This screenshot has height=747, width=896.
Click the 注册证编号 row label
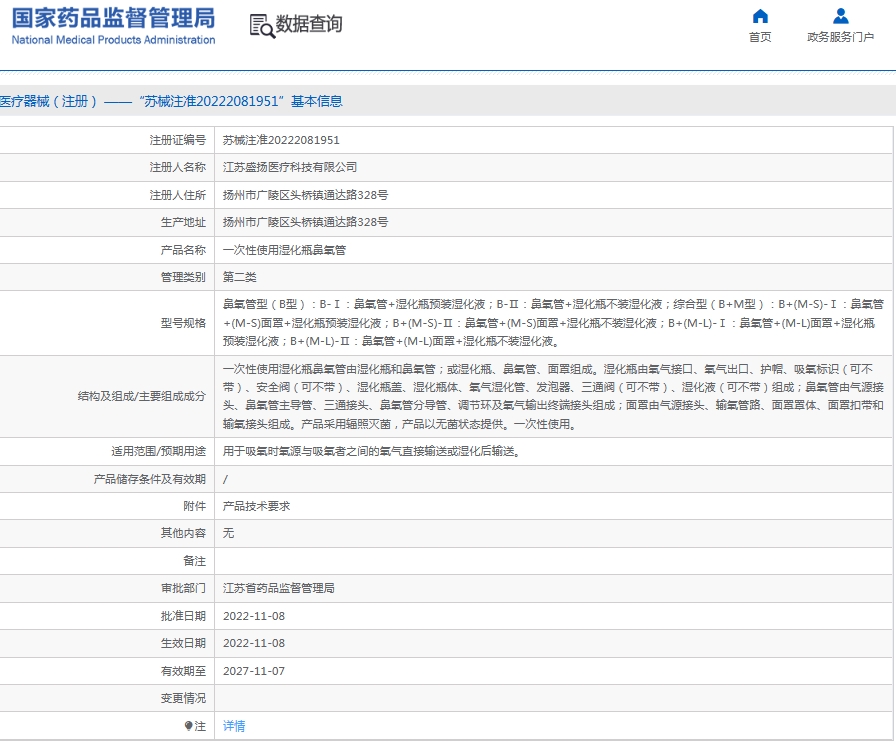coord(178,140)
